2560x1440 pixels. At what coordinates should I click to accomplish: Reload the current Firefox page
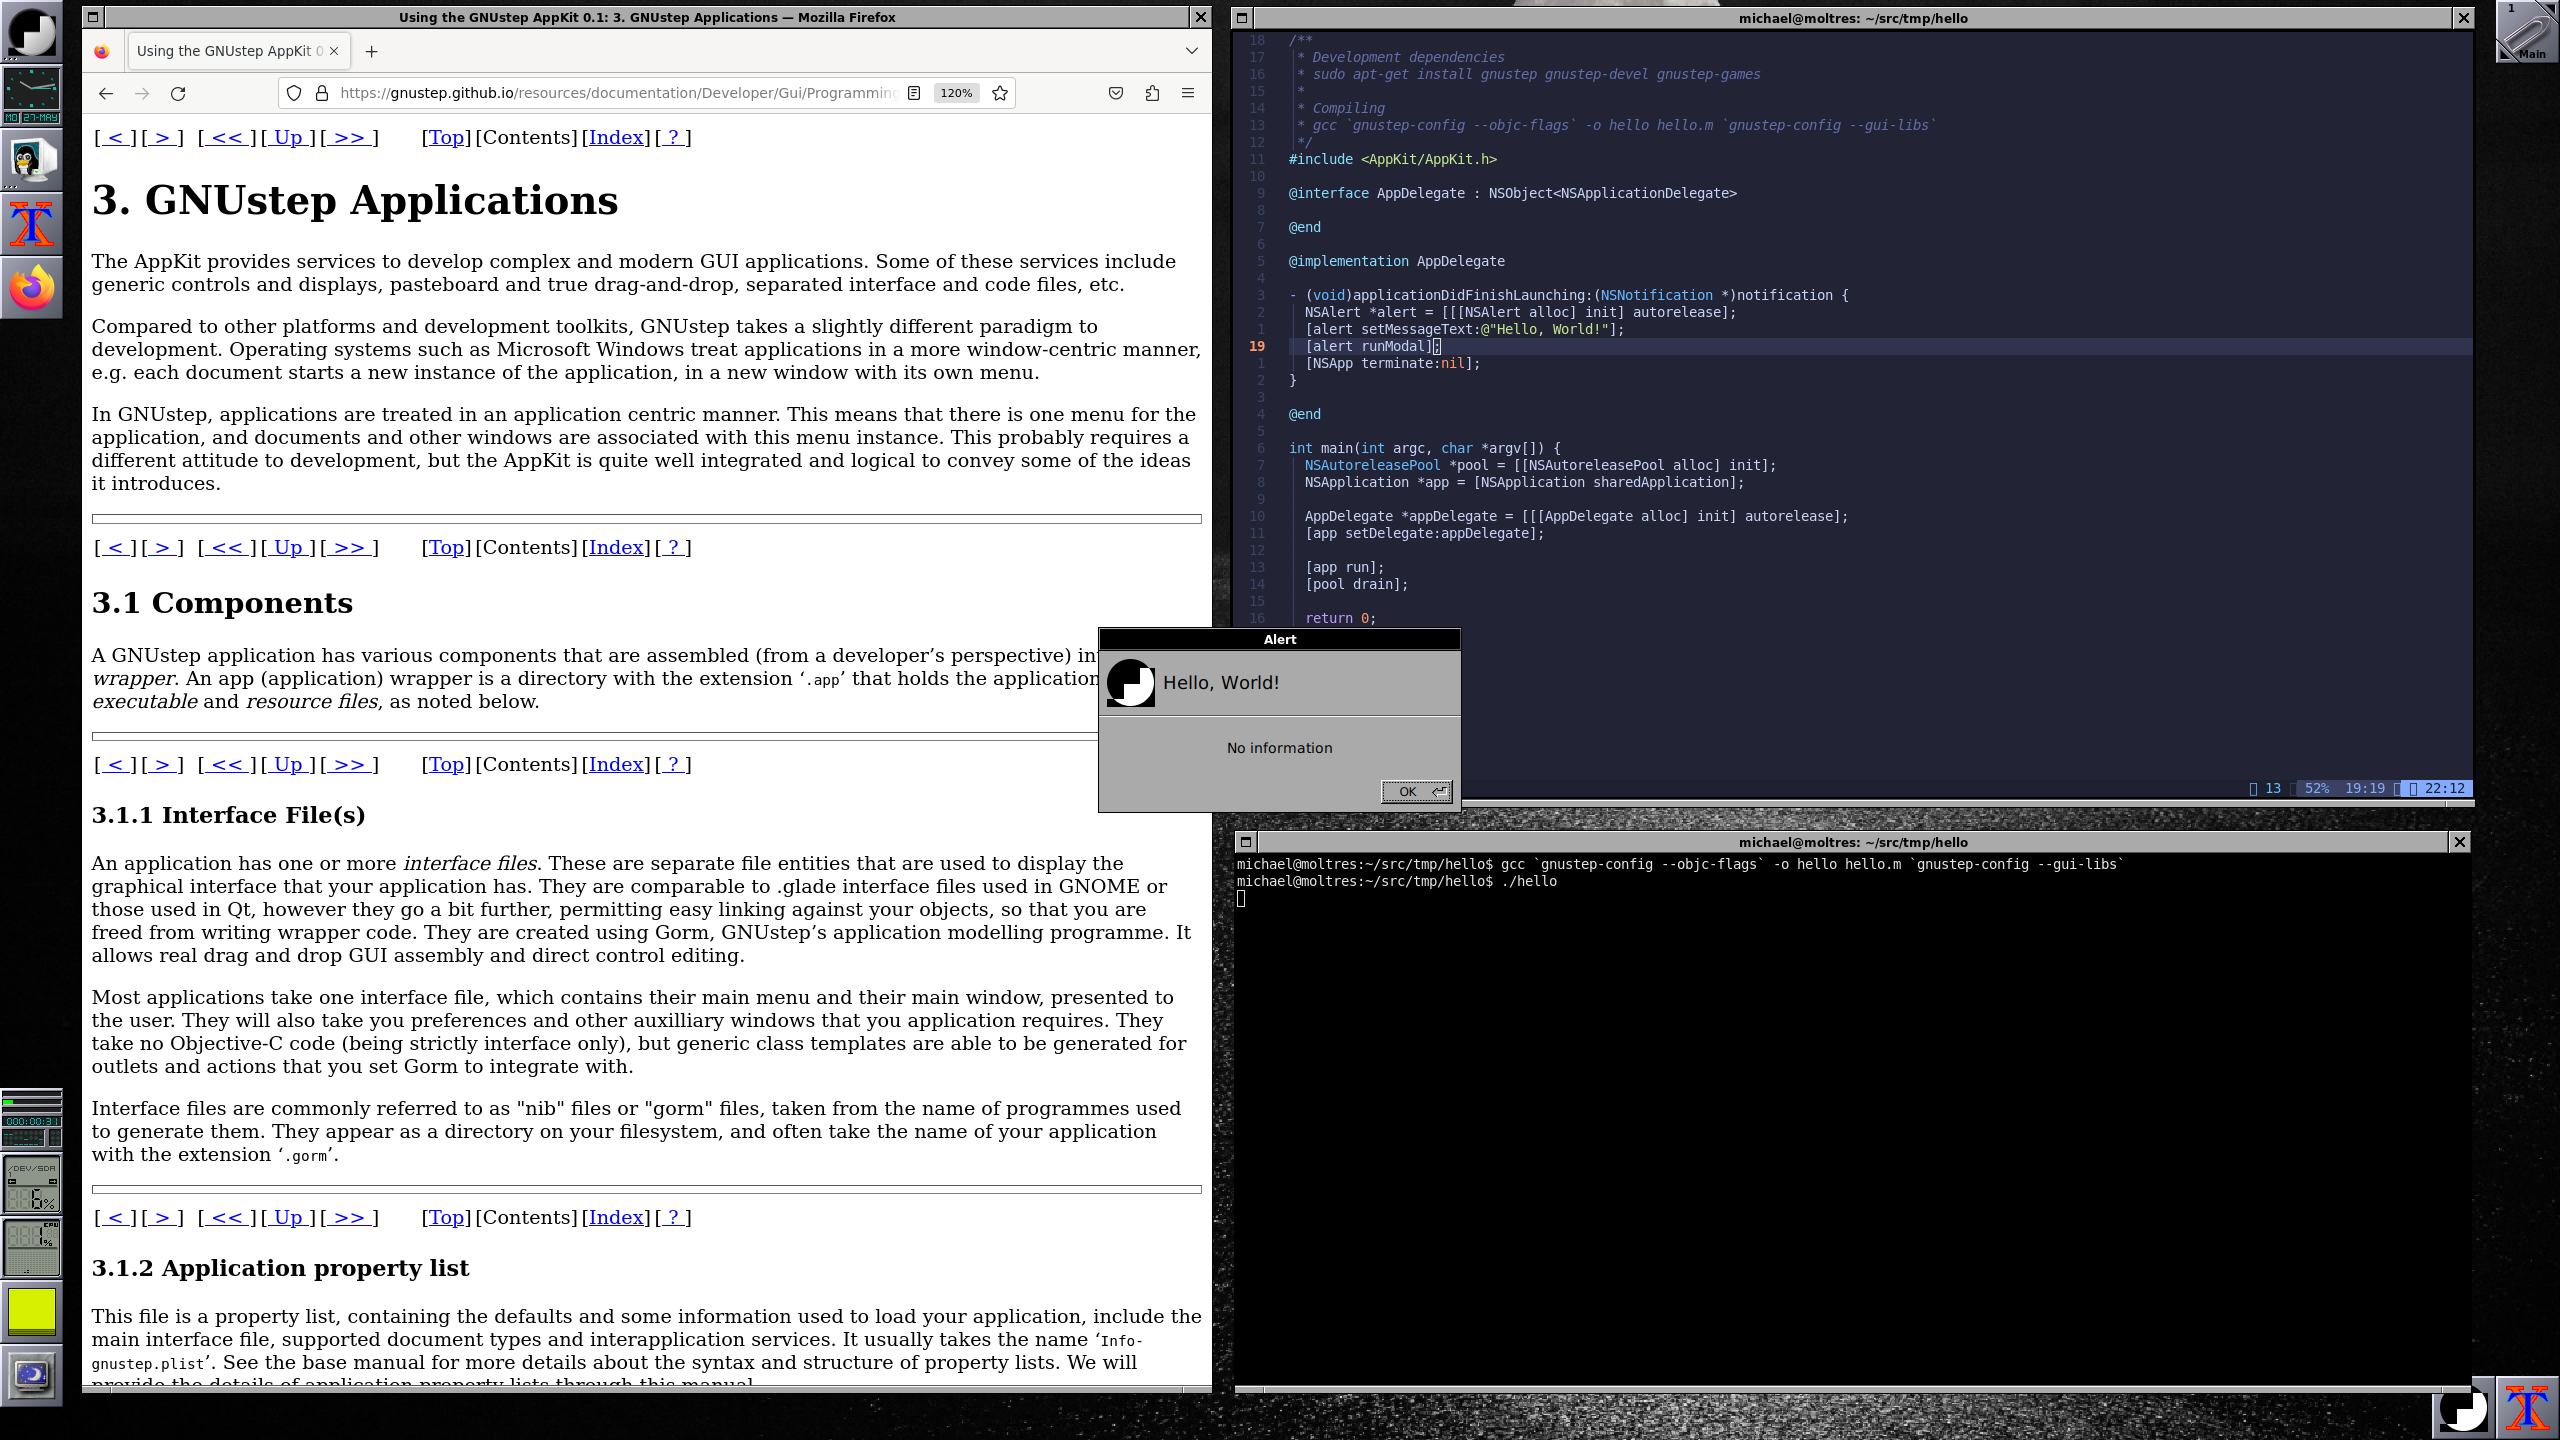[178, 93]
